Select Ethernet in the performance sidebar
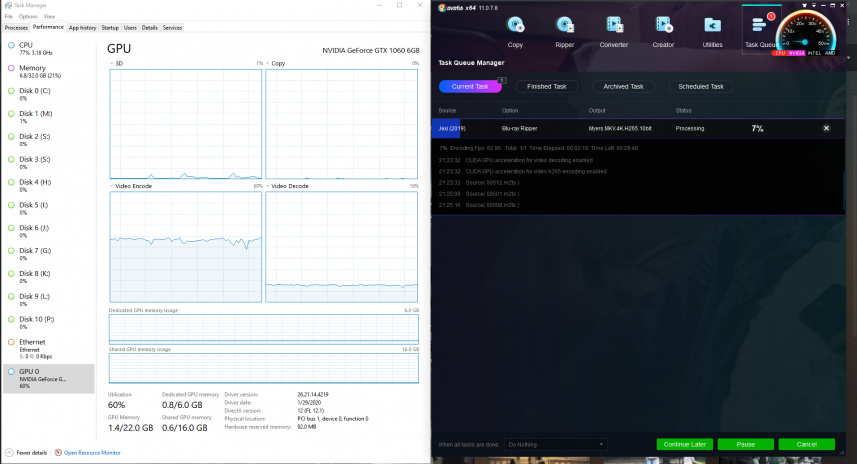Viewport: 857px width, 464px height. 49,349
